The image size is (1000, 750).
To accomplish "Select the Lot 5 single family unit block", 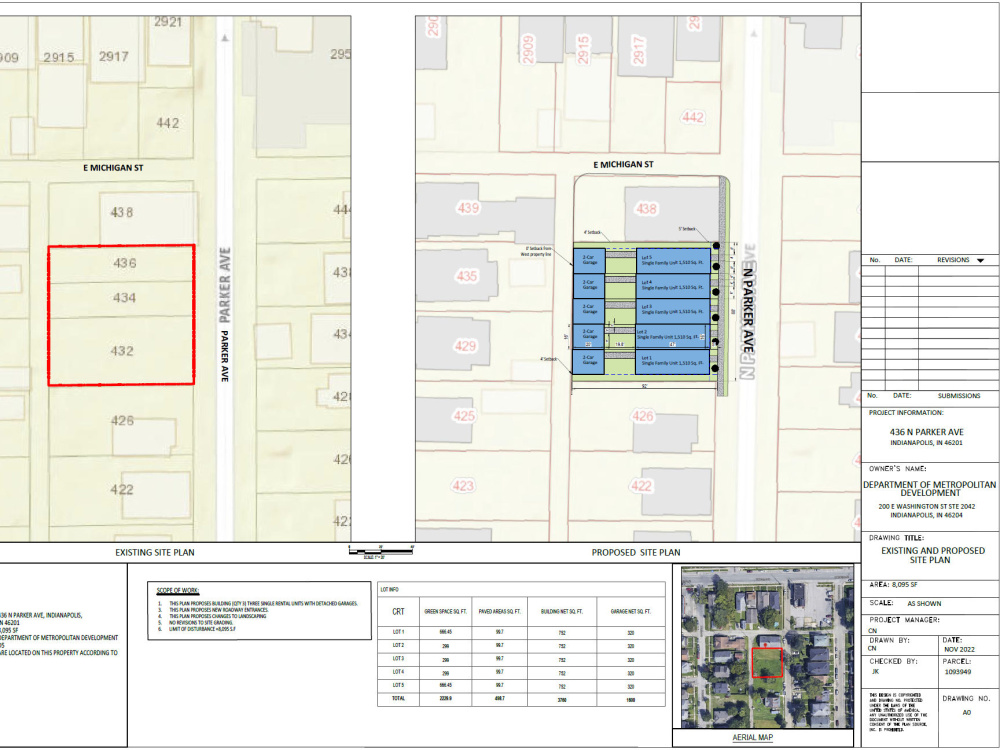I will click(x=673, y=261).
